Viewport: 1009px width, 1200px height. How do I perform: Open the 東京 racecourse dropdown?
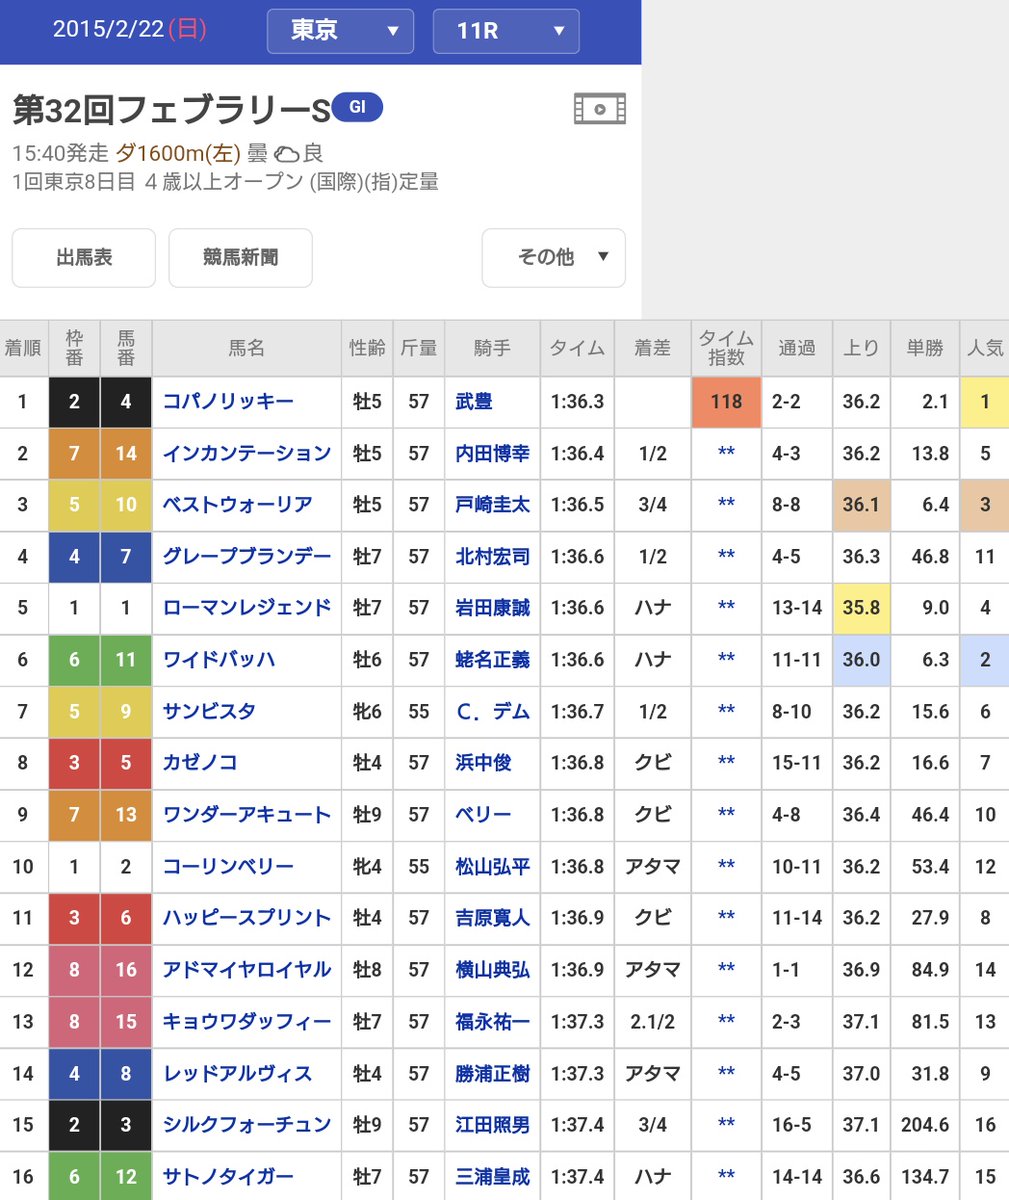tap(340, 31)
